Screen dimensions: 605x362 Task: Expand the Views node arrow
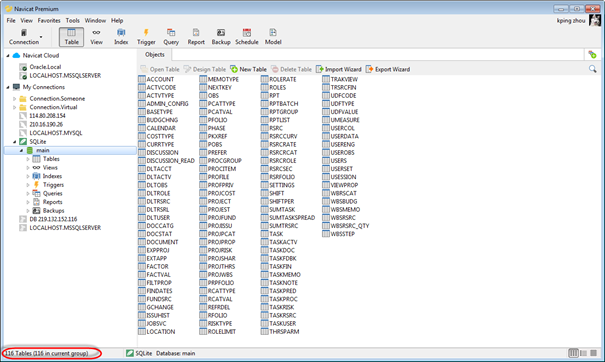(28, 167)
